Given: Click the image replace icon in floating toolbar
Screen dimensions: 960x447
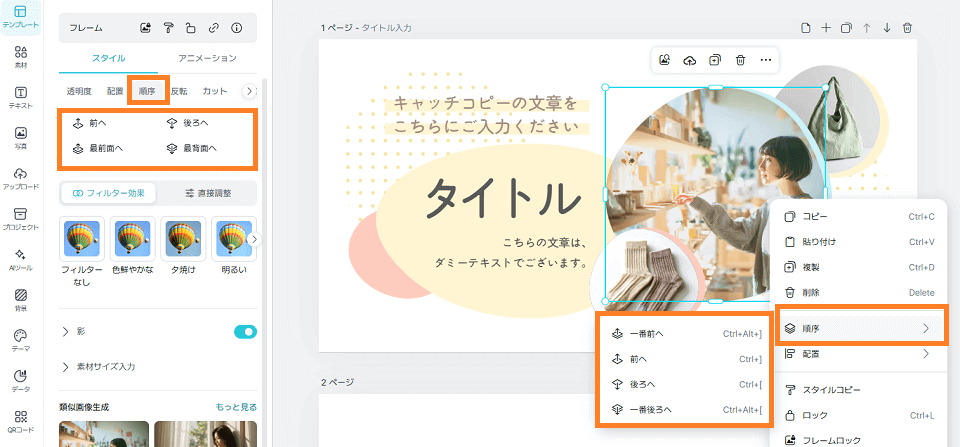Looking at the screenshot, I should coord(664,60).
